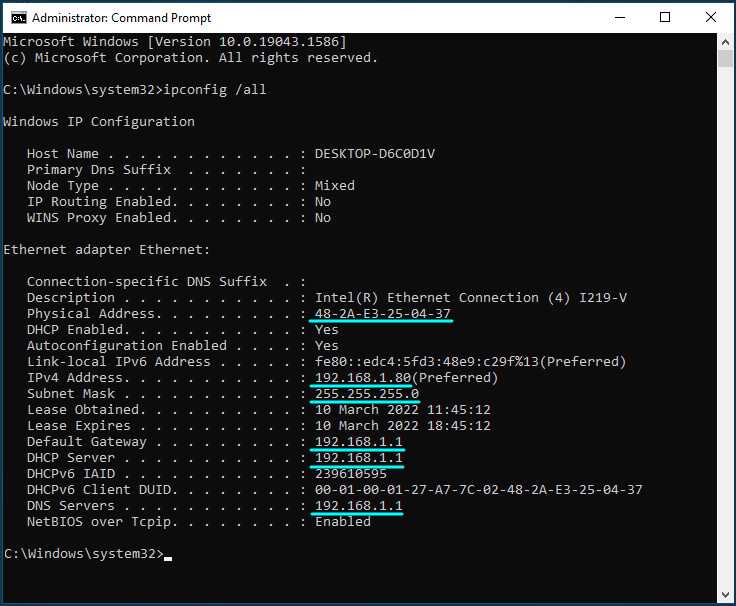Click the DNS Servers address value
The width and height of the screenshot is (736, 606).
click(358, 505)
